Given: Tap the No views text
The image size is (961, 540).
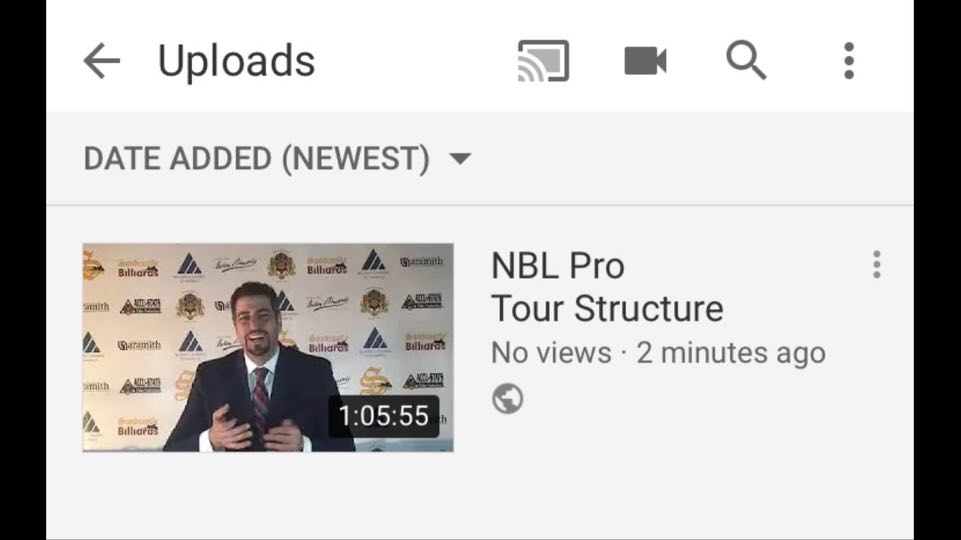Looking at the screenshot, I should click(551, 353).
